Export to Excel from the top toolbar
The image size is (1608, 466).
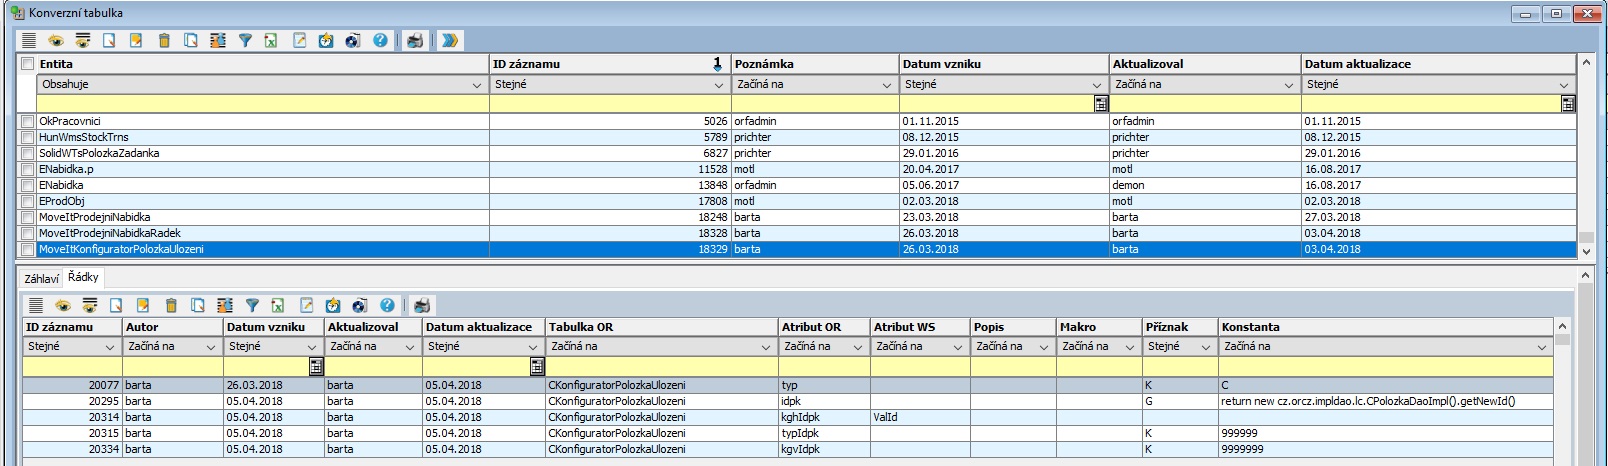271,41
